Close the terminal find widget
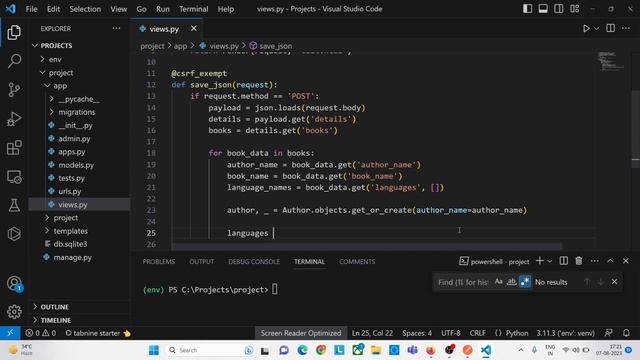The height and width of the screenshot is (360, 640). click(614, 282)
